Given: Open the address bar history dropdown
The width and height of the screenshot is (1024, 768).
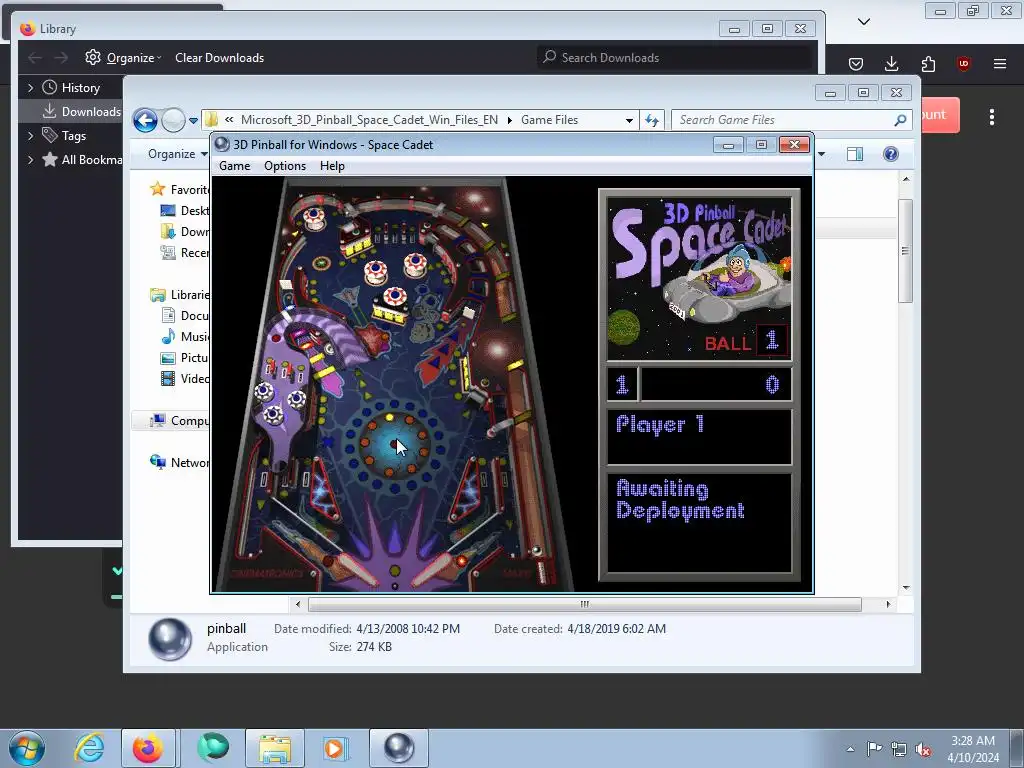Looking at the screenshot, I should [x=629, y=120].
